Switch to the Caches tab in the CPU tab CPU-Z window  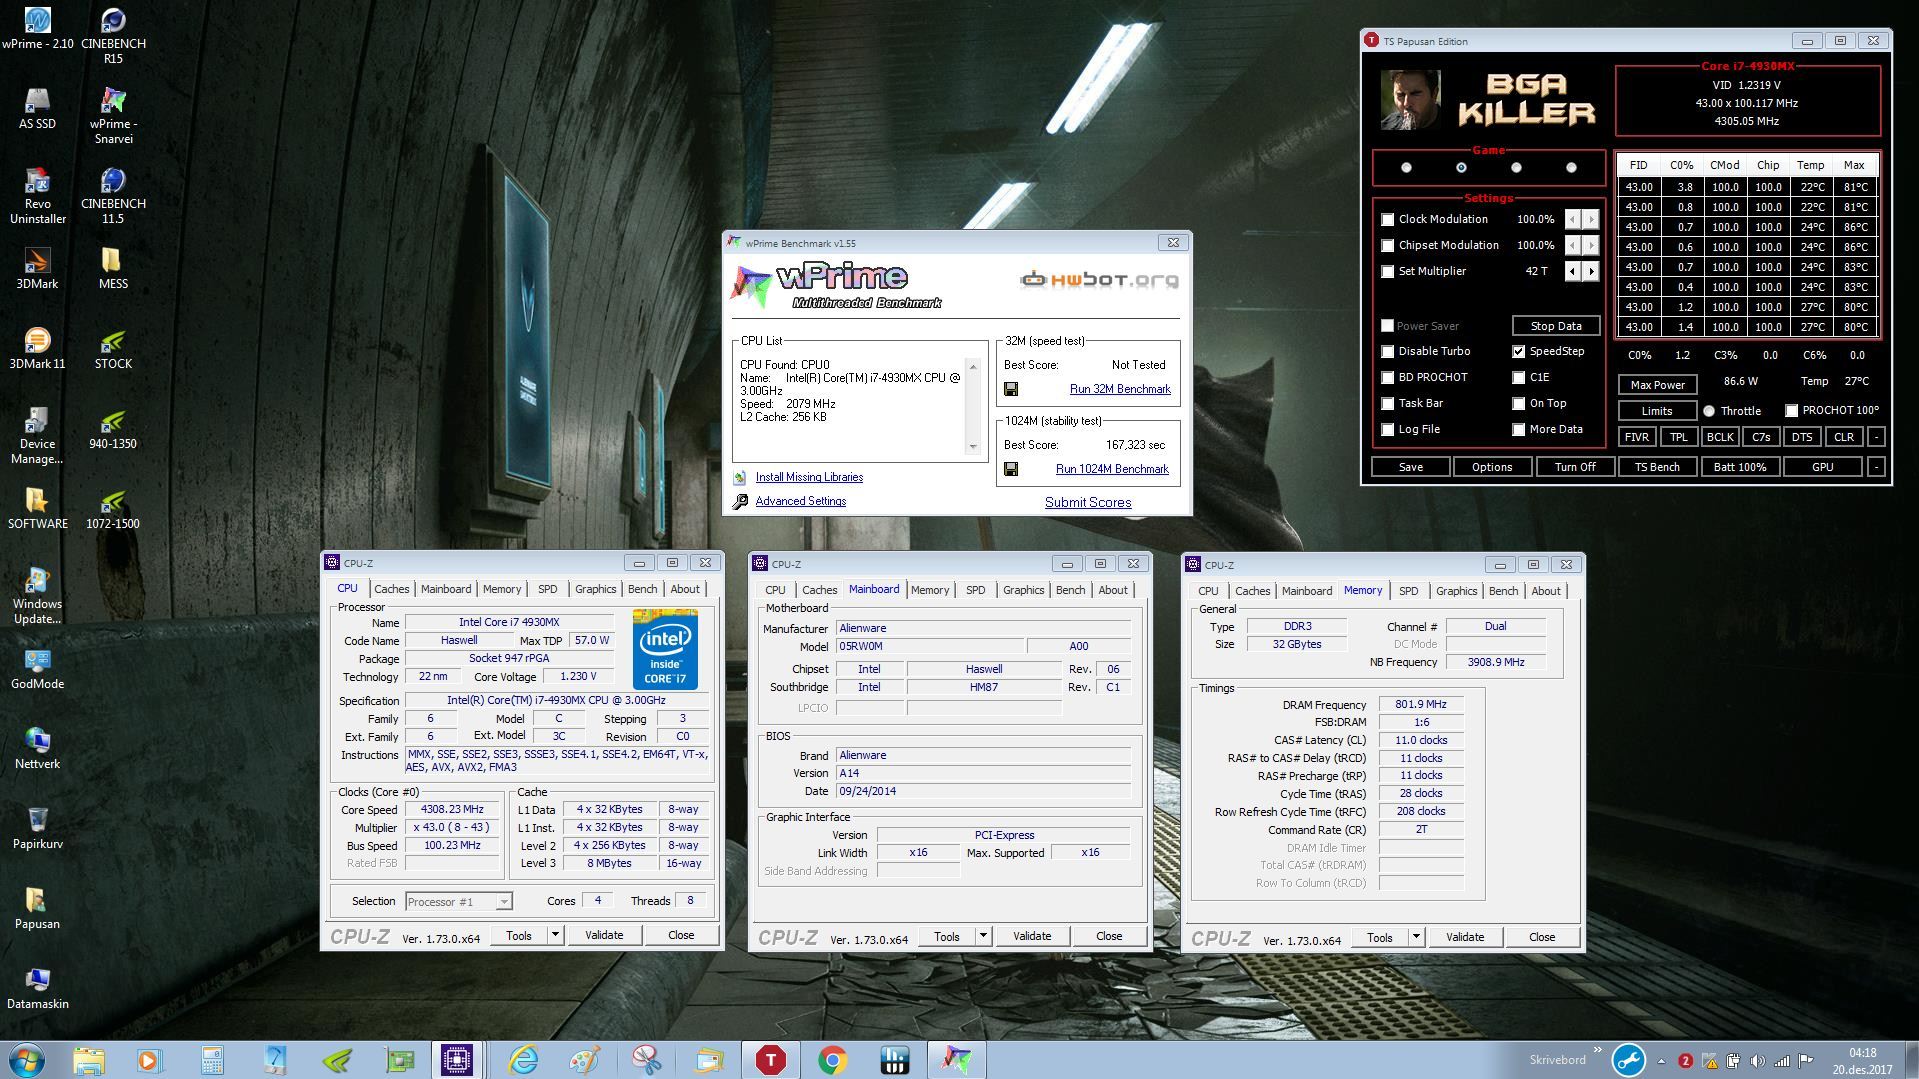pos(391,589)
